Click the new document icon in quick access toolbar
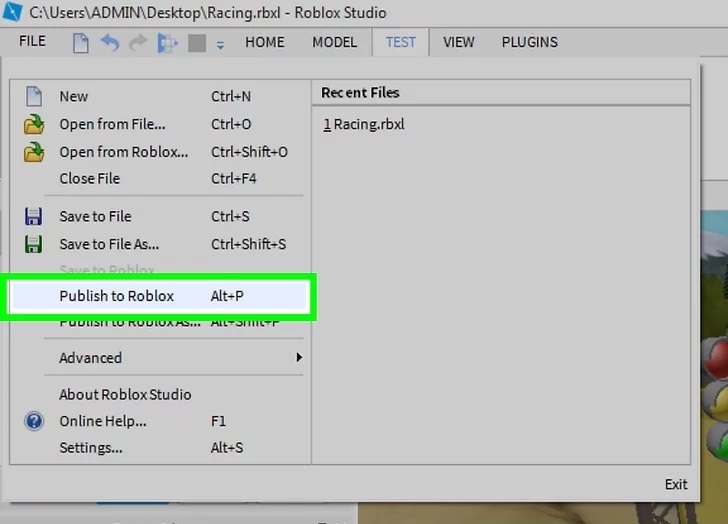Viewport: 728px width, 524px height. [81, 43]
